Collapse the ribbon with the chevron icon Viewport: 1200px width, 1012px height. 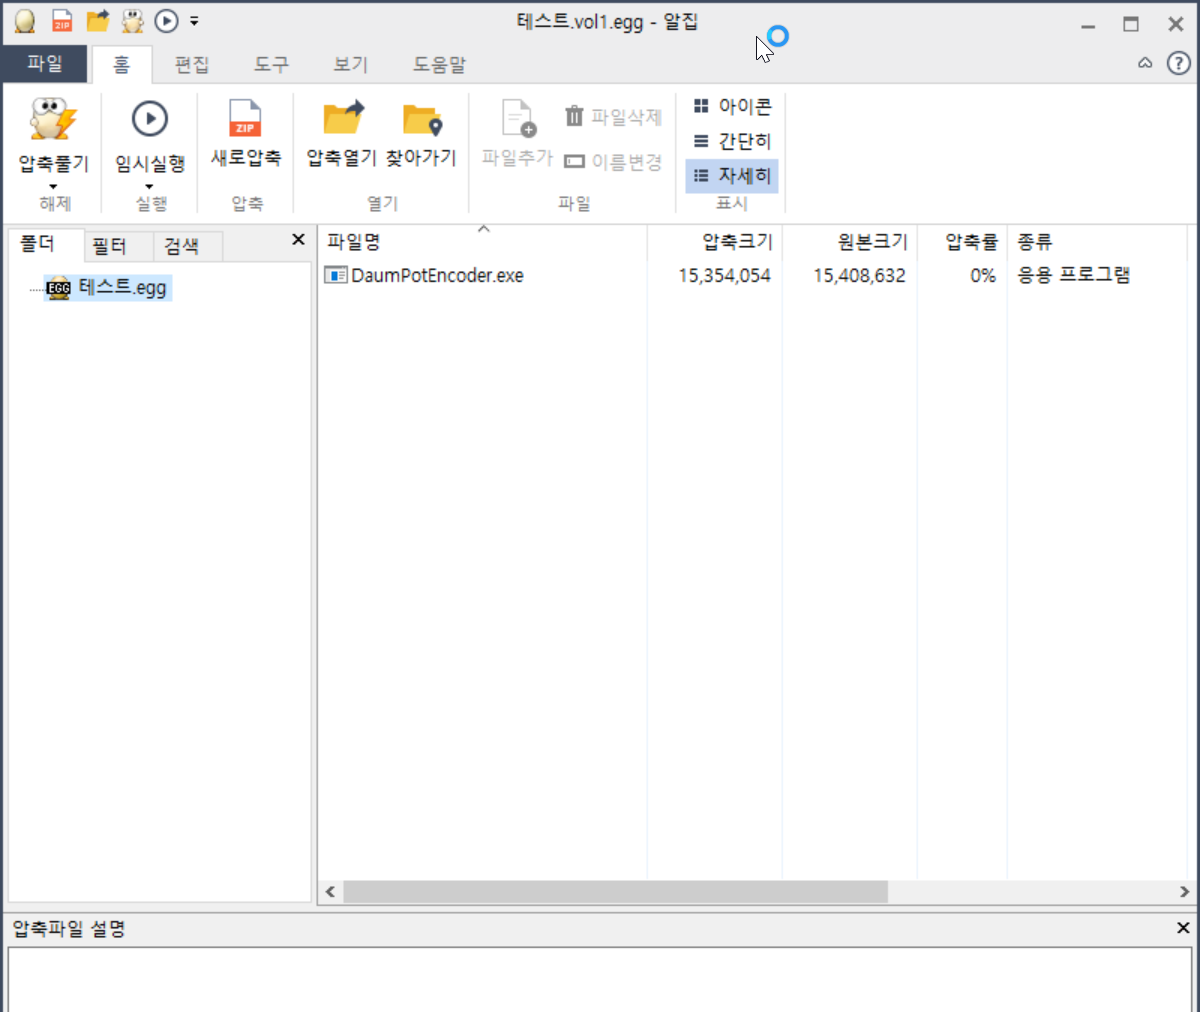[1145, 64]
